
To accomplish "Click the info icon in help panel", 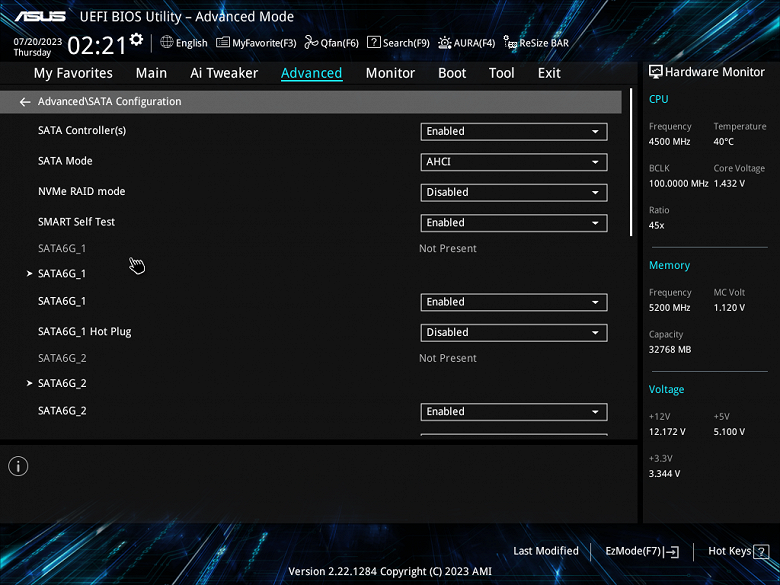I will click(x=18, y=466).
